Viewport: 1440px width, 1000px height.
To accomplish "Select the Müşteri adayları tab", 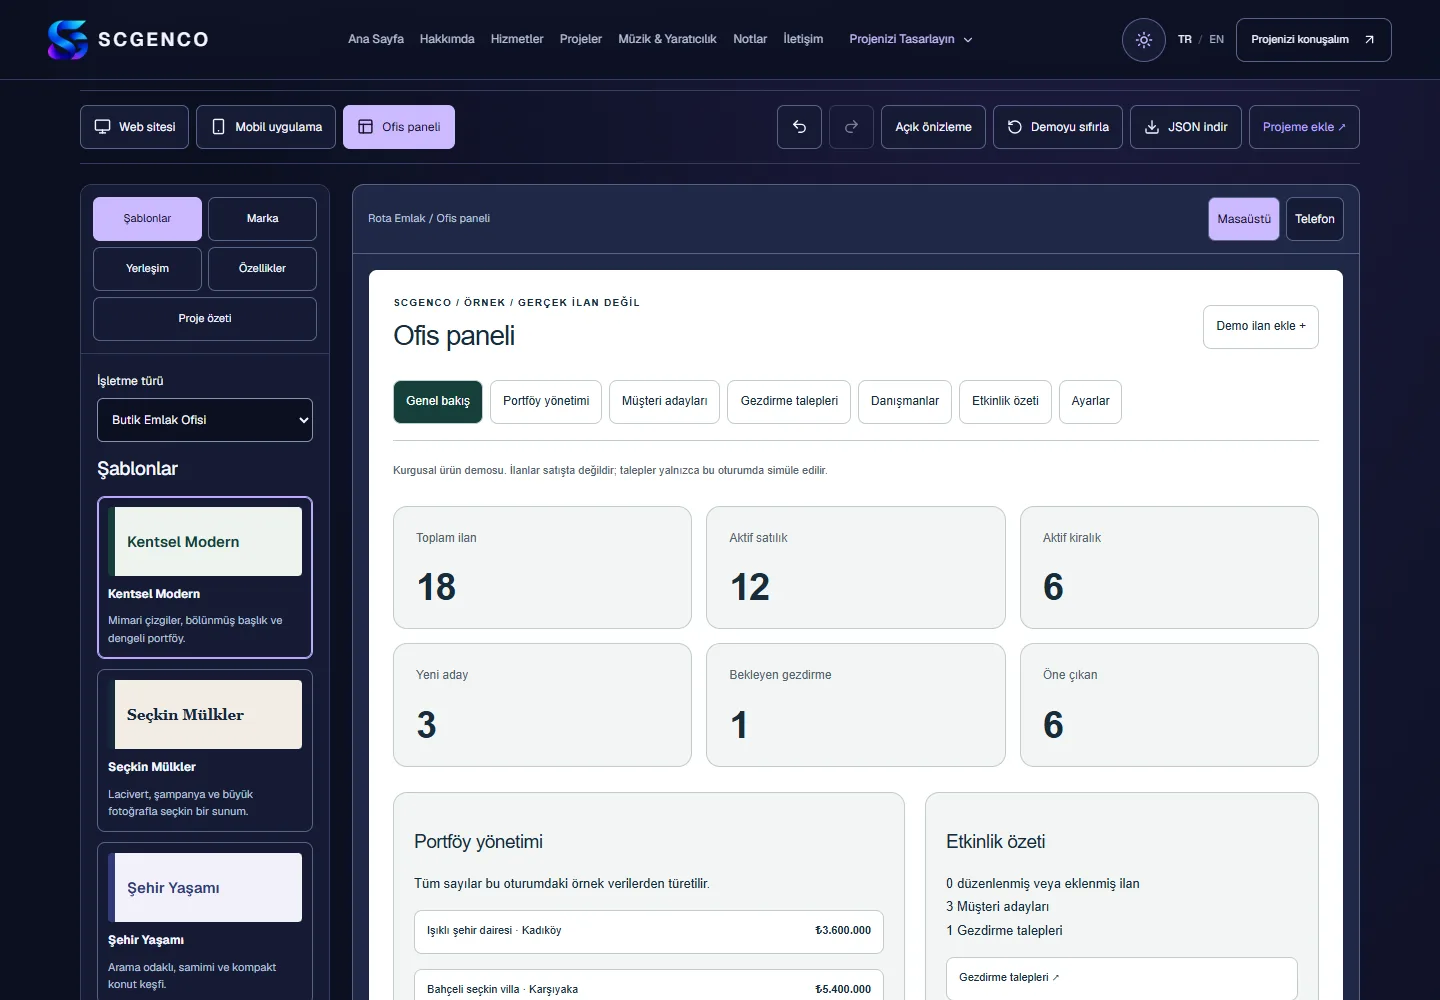I will (x=664, y=402).
